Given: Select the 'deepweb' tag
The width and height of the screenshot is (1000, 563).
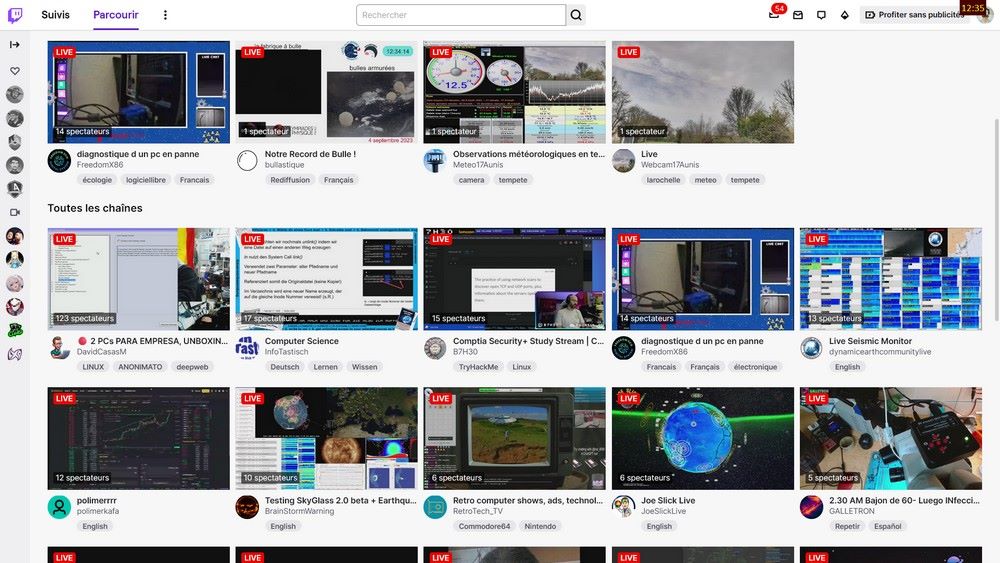Looking at the screenshot, I should pos(192,367).
